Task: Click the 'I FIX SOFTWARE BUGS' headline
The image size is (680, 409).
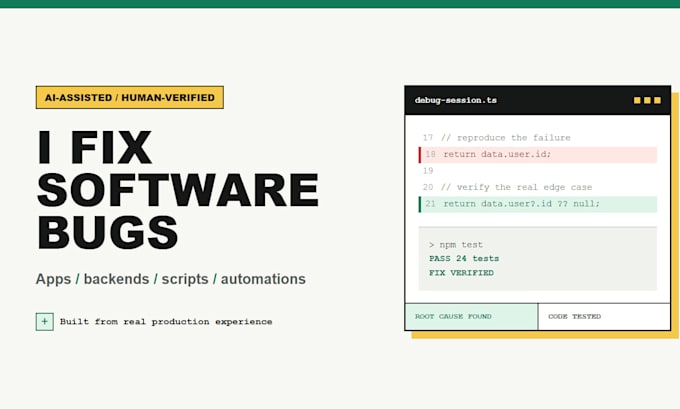Action: [x=178, y=190]
